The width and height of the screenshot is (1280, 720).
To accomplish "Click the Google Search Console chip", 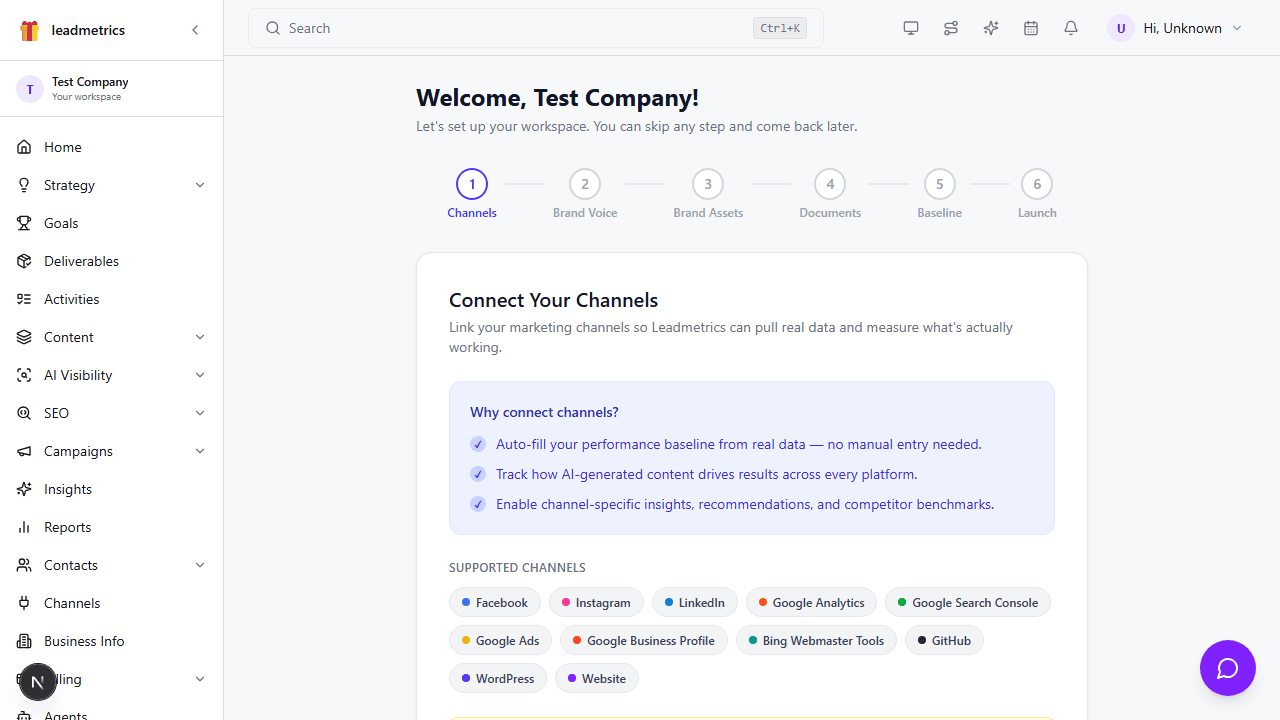I will pos(968,602).
